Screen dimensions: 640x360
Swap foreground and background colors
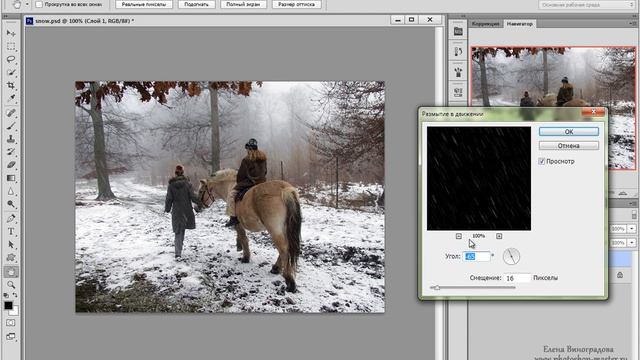click(15, 295)
